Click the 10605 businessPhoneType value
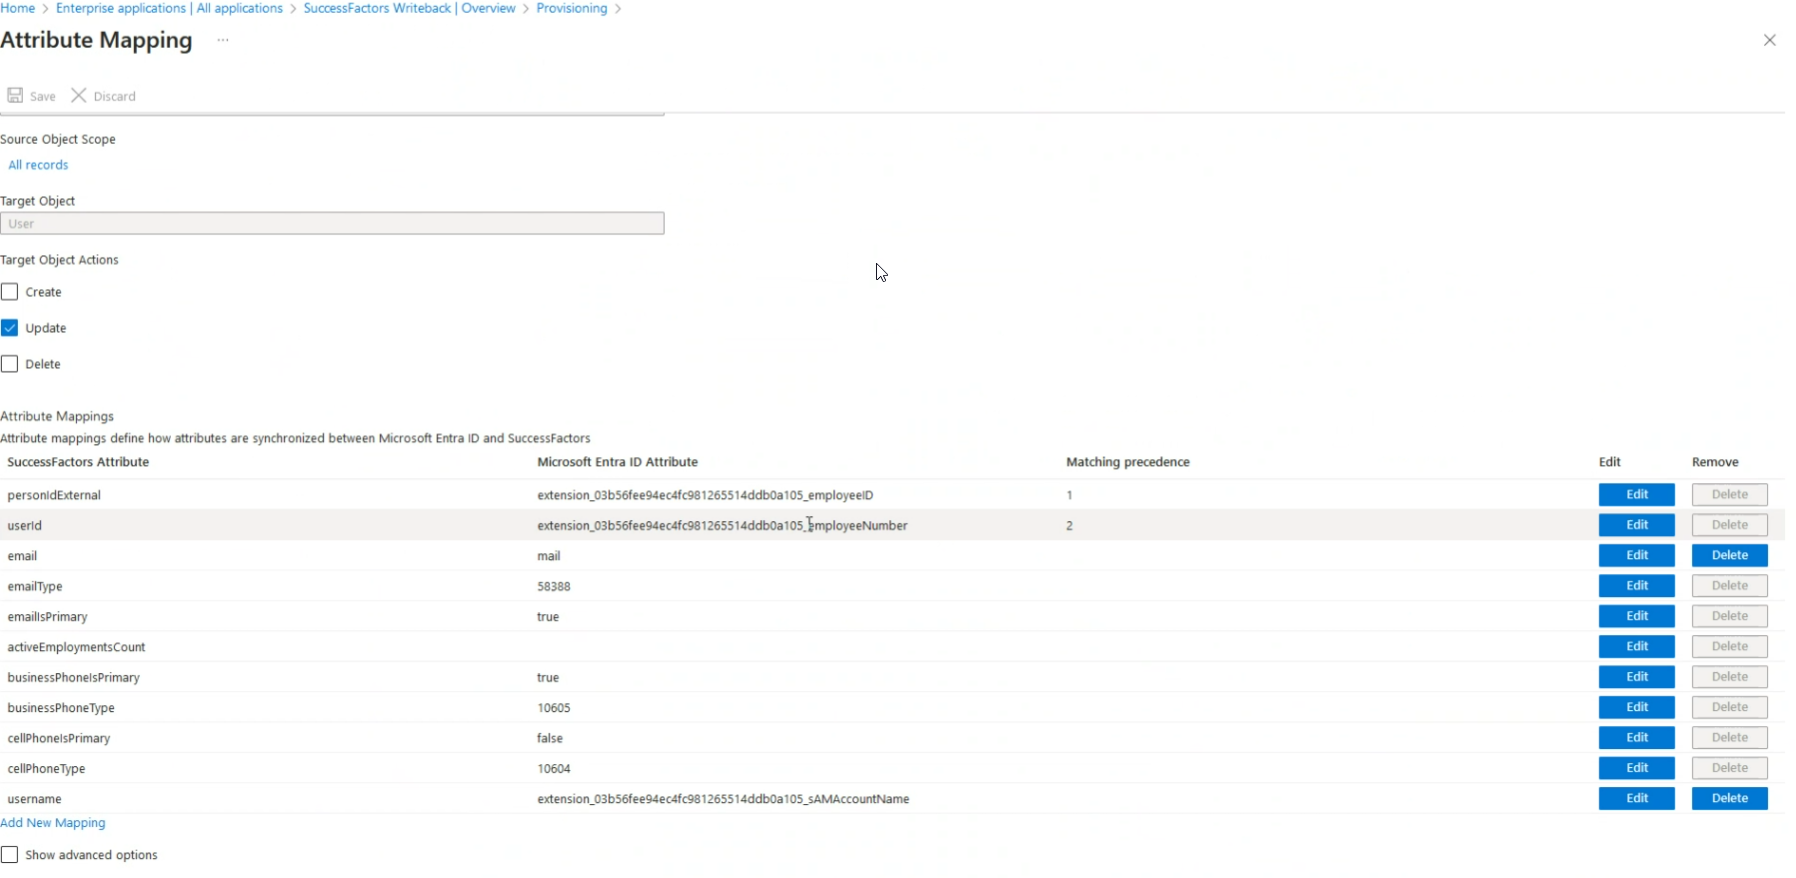This screenshot has height=878, width=1796. pos(554,708)
